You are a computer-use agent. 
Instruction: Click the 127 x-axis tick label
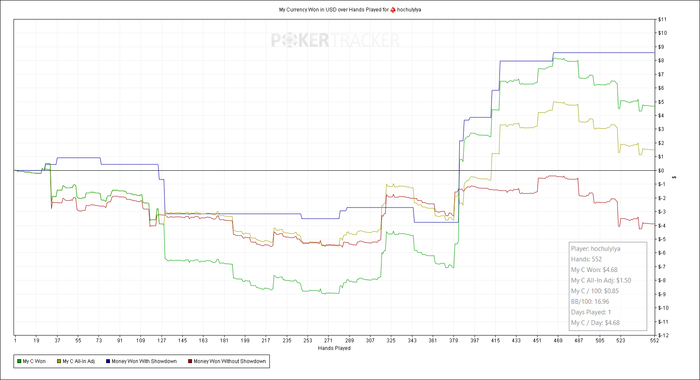[161, 340]
